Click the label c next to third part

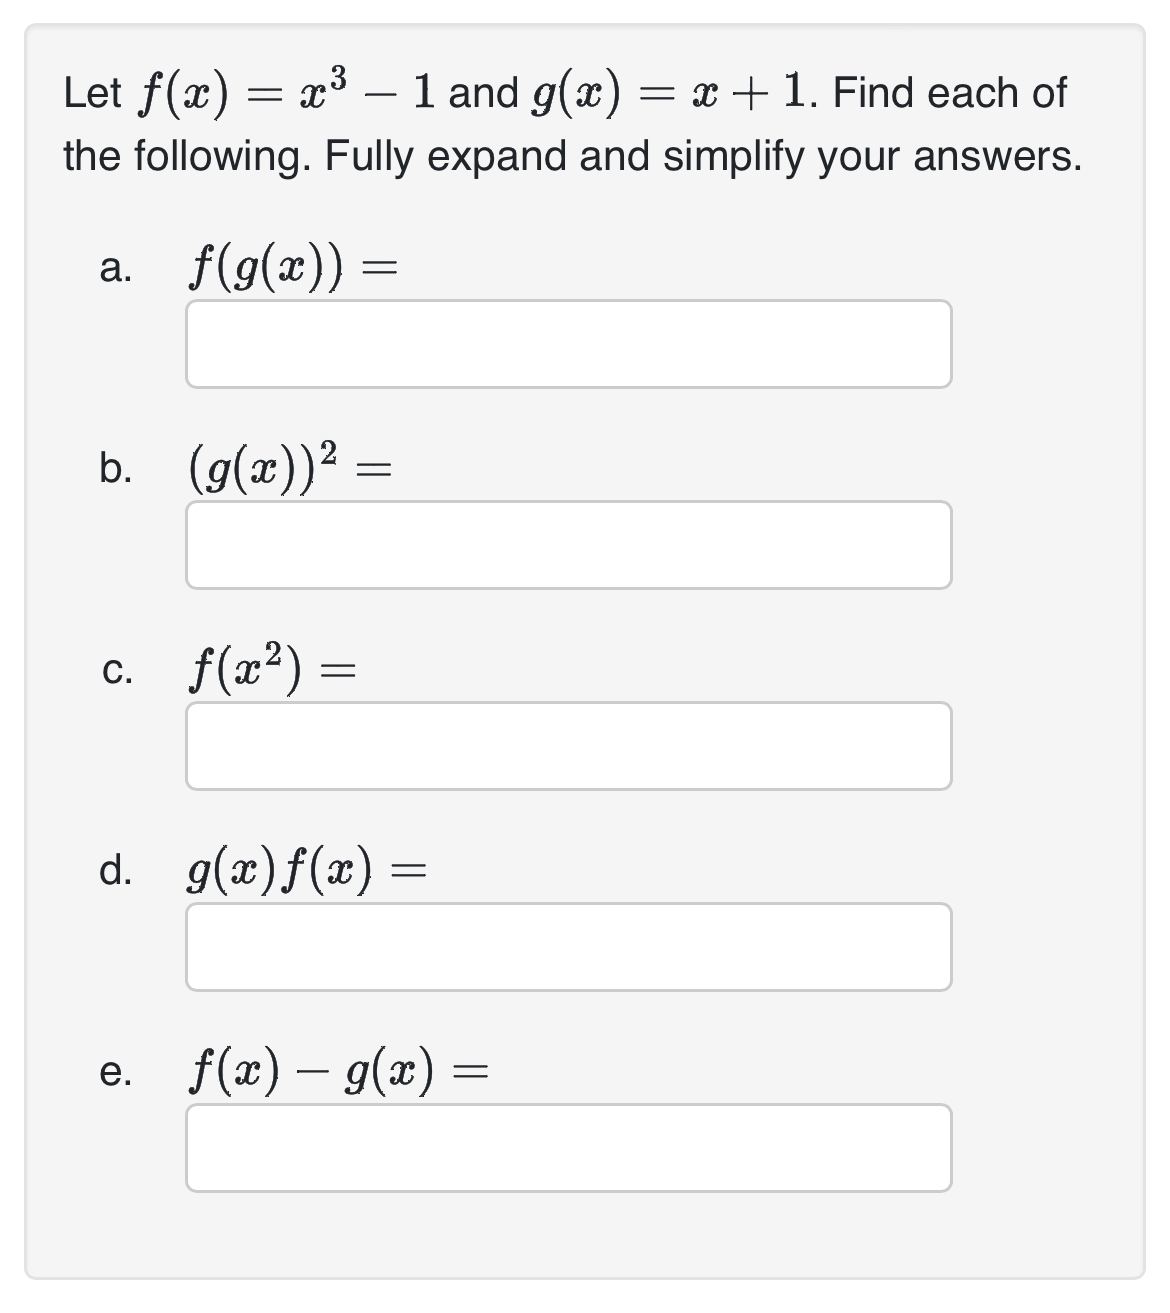point(117,672)
